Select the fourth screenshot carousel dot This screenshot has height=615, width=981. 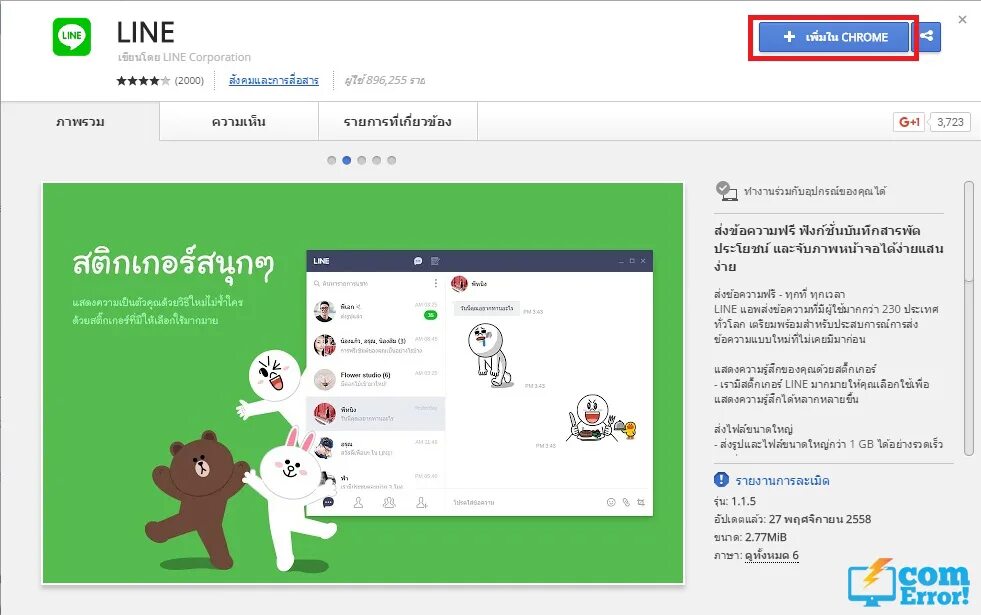(x=377, y=160)
